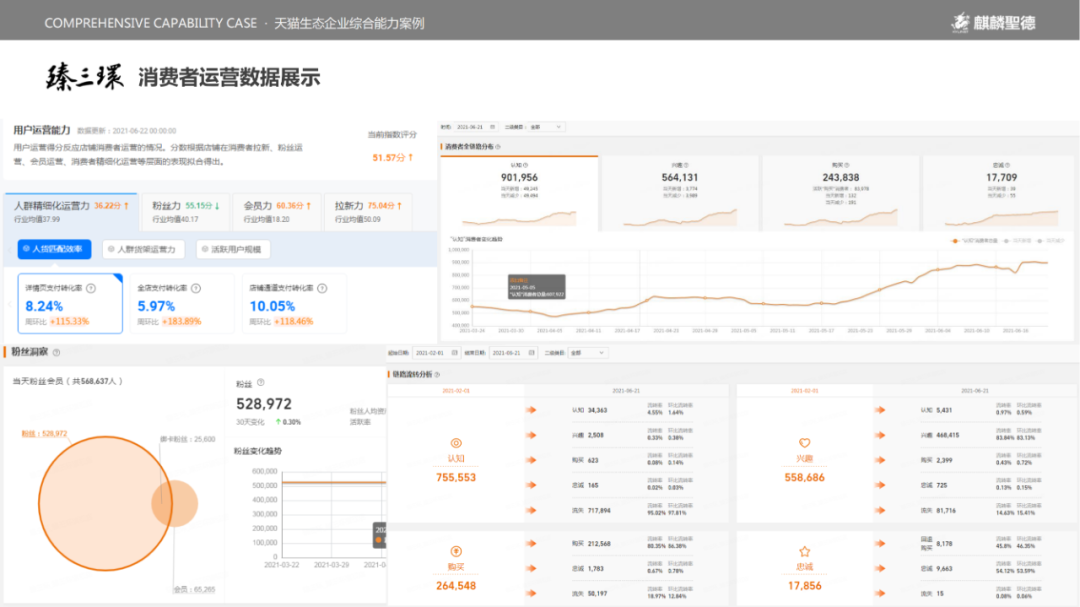1080x607 pixels.
Task: Select the 购买 243,838 card tab
Action: [840, 194]
